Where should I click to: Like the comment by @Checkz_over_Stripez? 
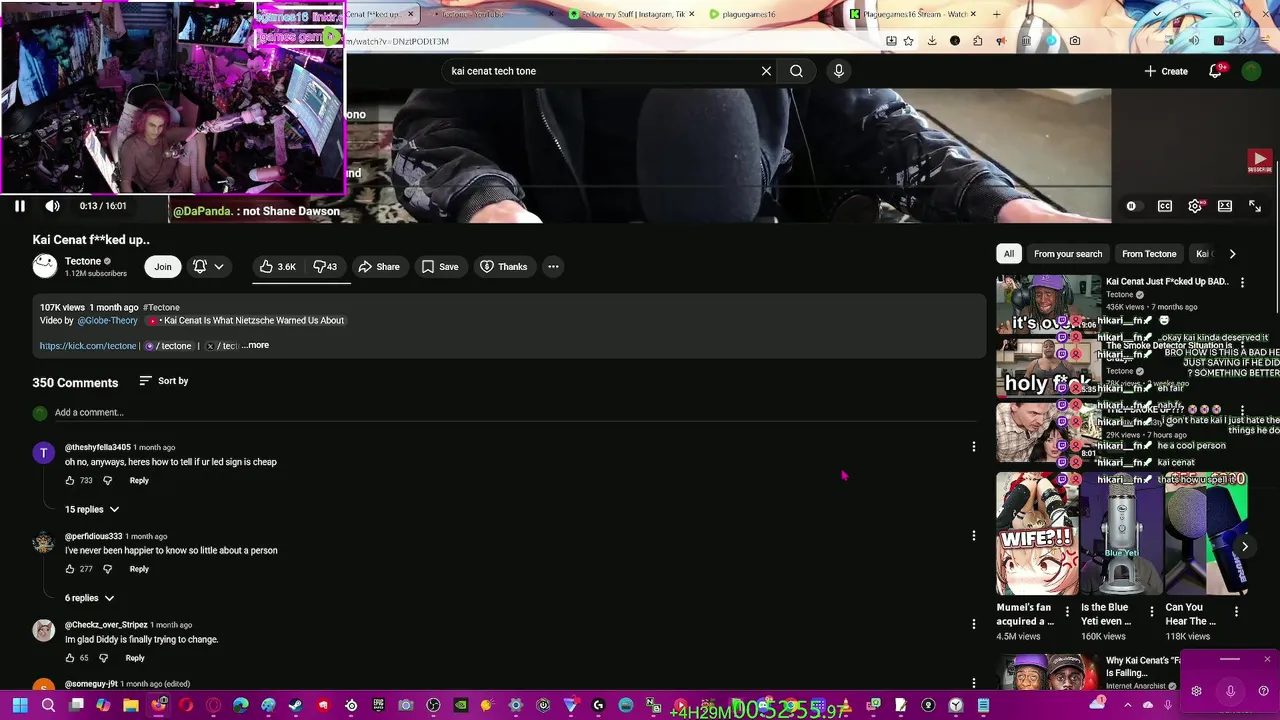coord(70,658)
